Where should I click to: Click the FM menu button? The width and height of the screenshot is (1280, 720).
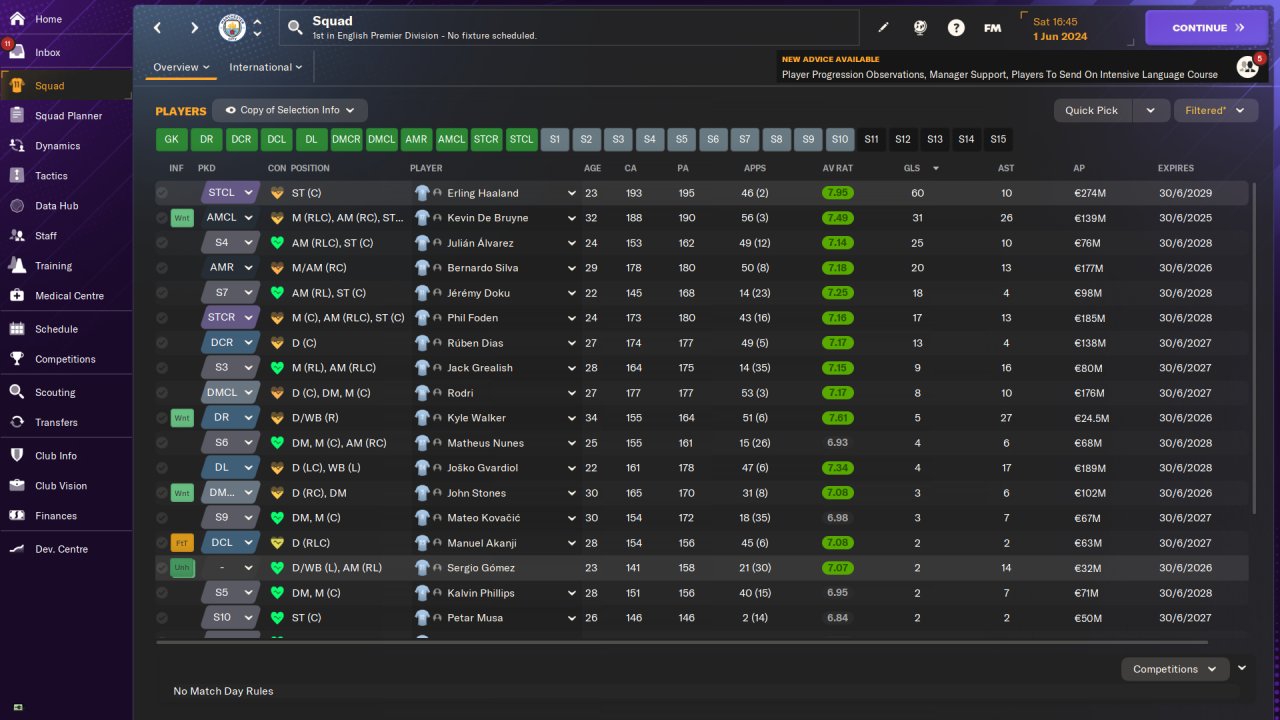point(992,28)
